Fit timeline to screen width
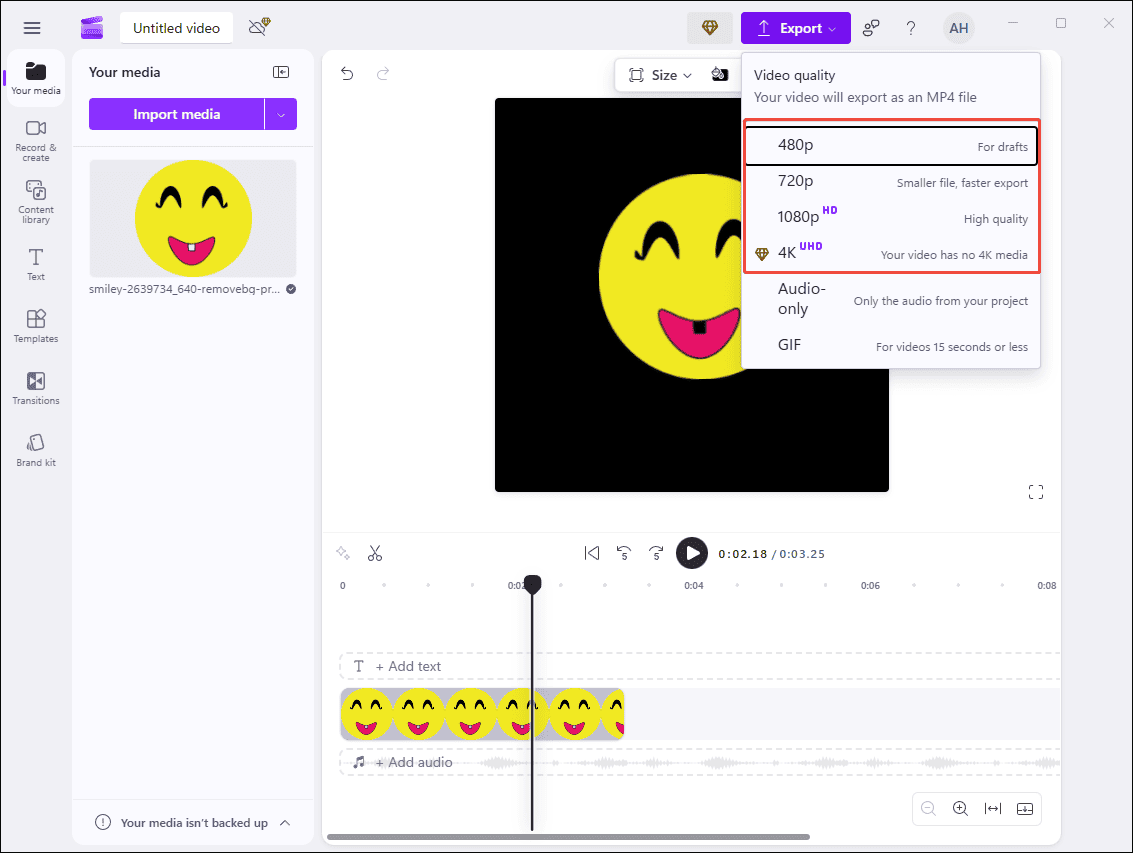The height and width of the screenshot is (853, 1133). tap(992, 808)
